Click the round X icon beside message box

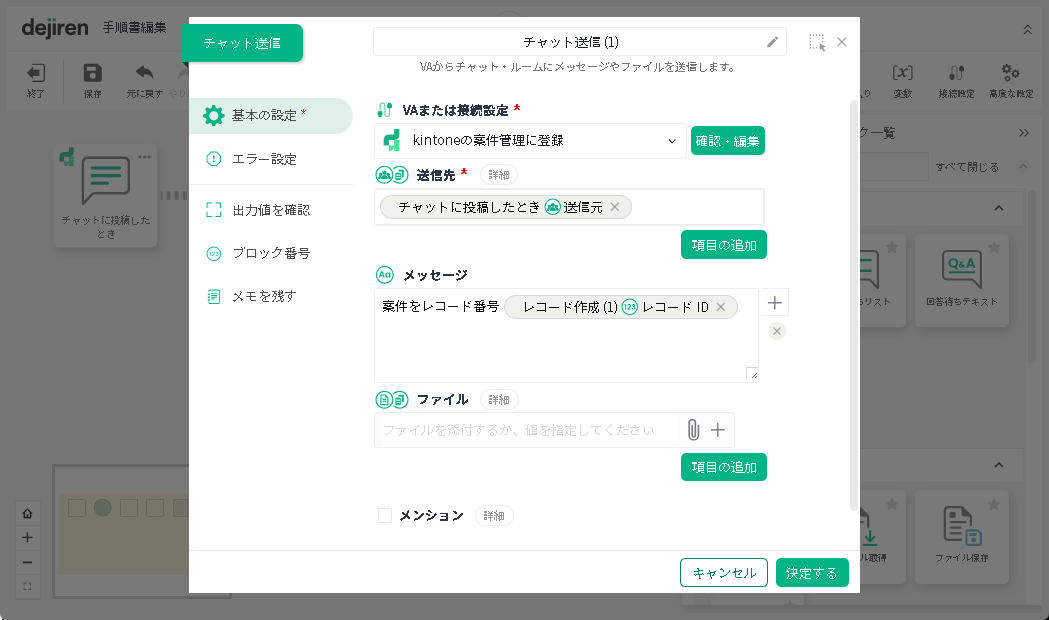tap(777, 331)
